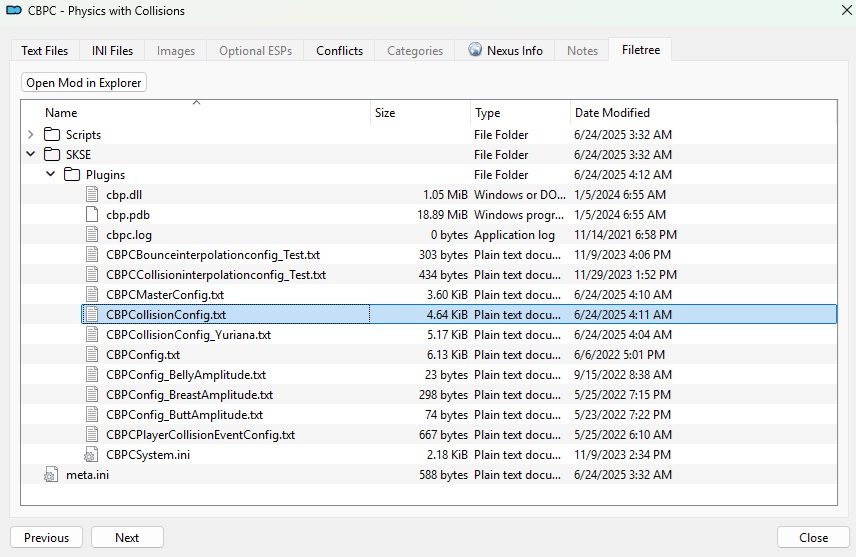Switch to the Conflicts tab
856x557 pixels.
pos(340,51)
